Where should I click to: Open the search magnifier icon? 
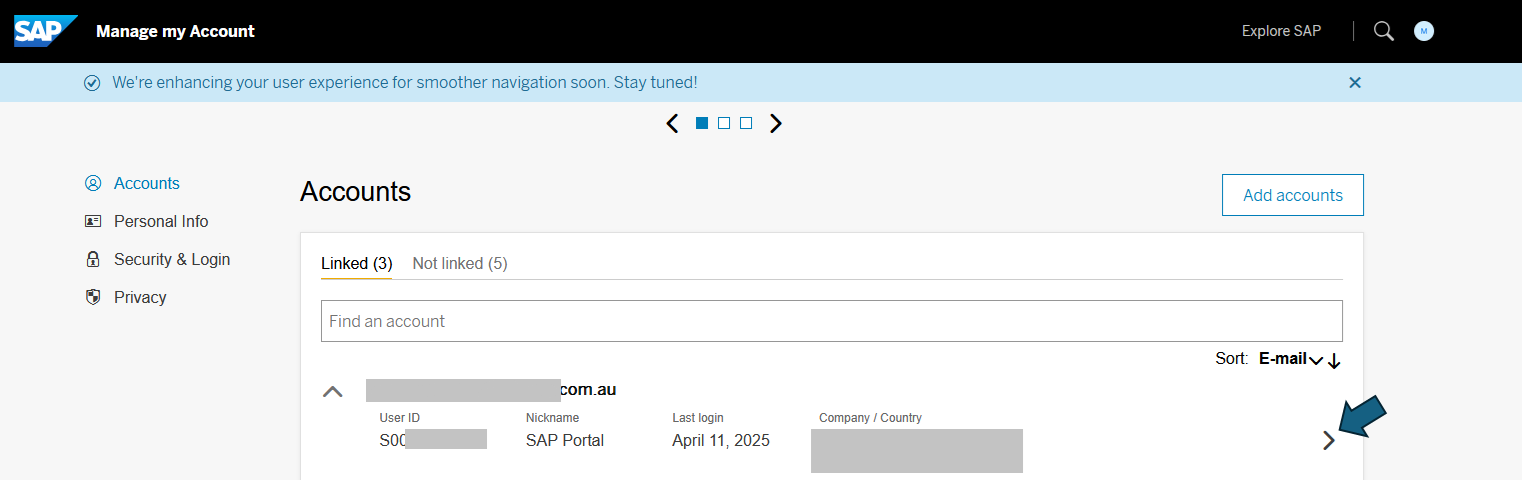pos(1384,31)
